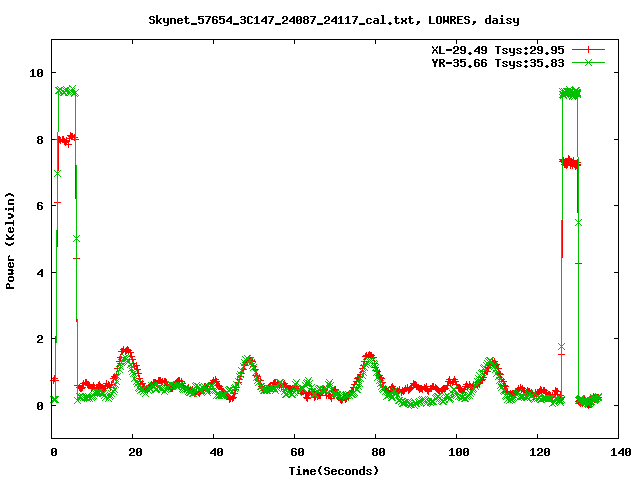Click the green YR legend line sample
The image size is (640, 480).
588,62
